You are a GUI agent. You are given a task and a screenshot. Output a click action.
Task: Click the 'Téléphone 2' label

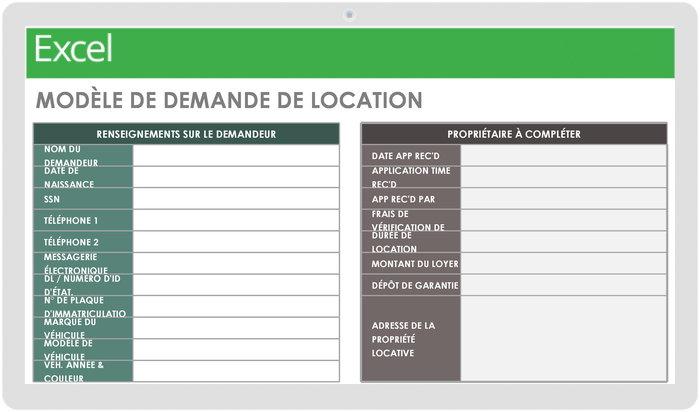83,242
